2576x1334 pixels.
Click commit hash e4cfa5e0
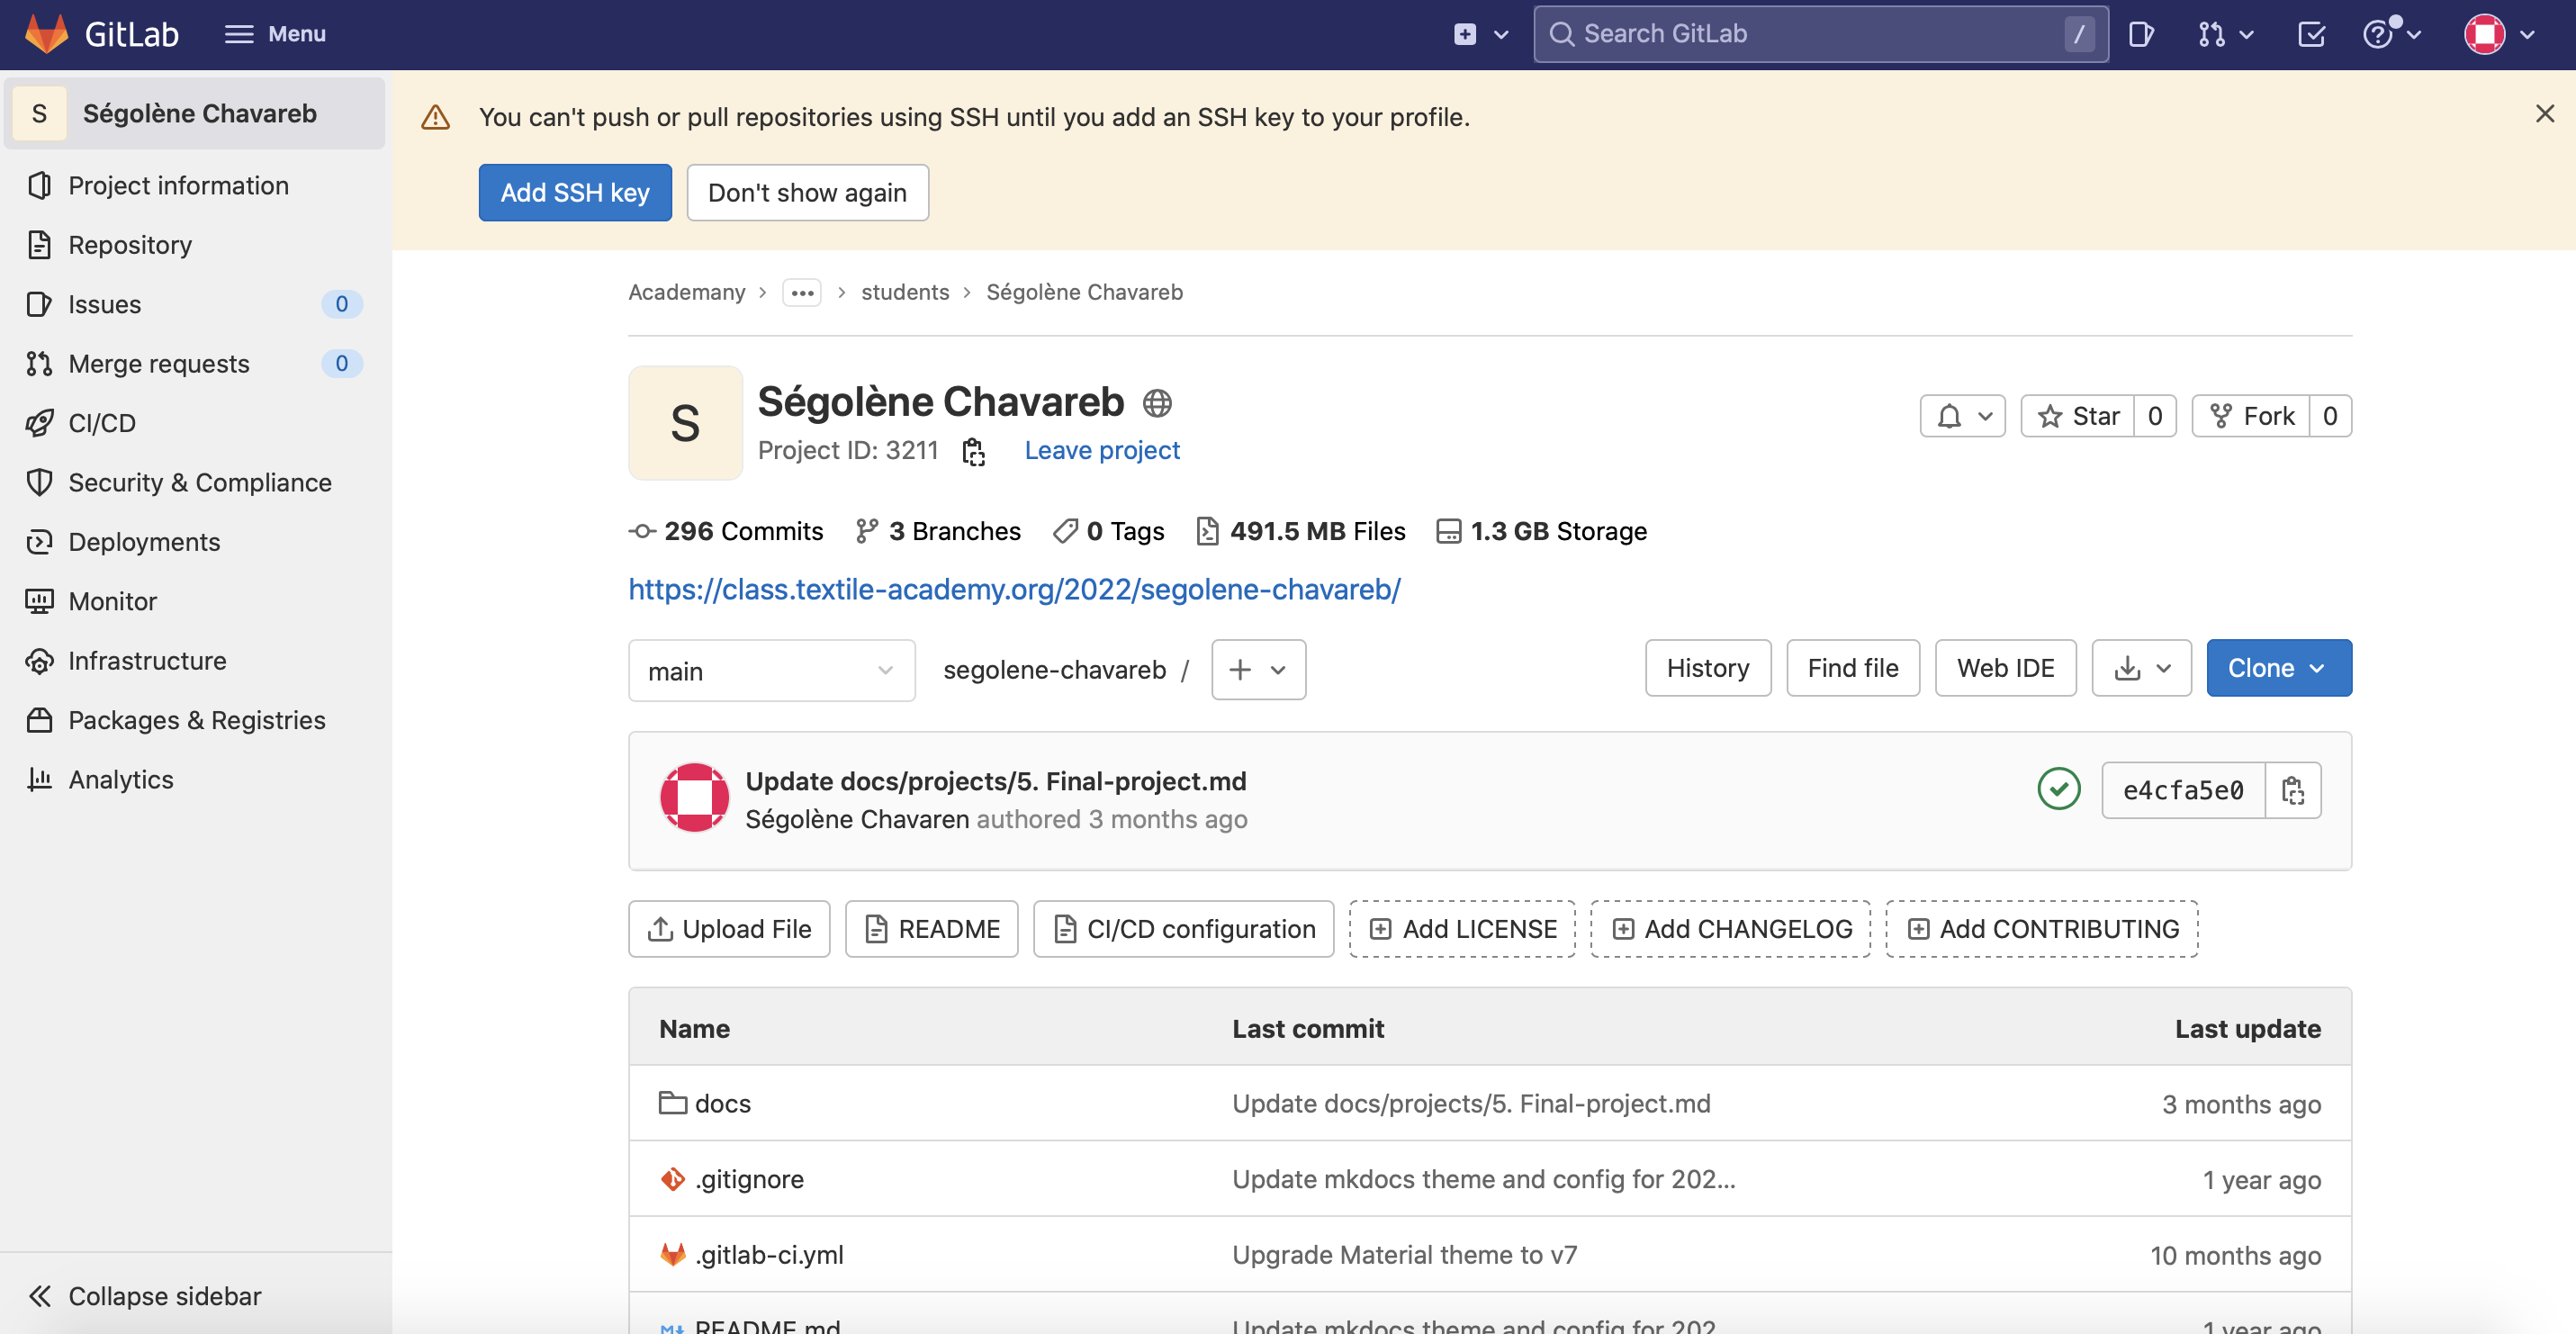tap(2182, 790)
